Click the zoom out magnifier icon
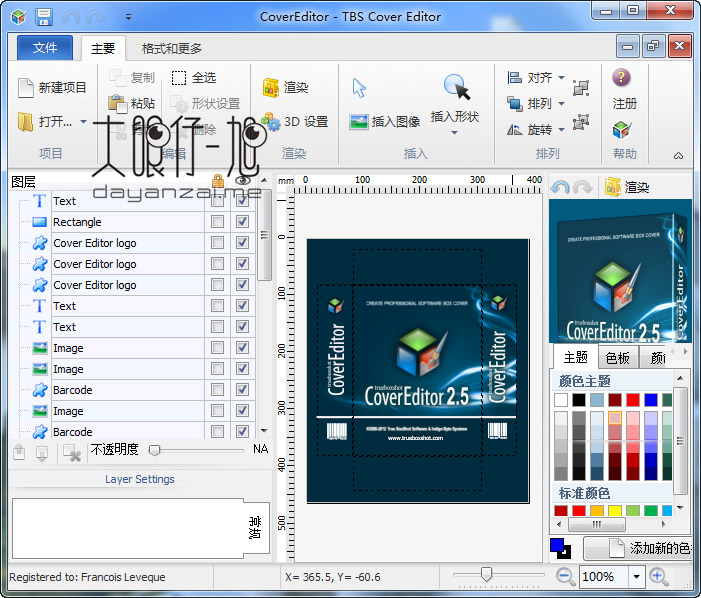The image size is (701, 598). [566, 577]
